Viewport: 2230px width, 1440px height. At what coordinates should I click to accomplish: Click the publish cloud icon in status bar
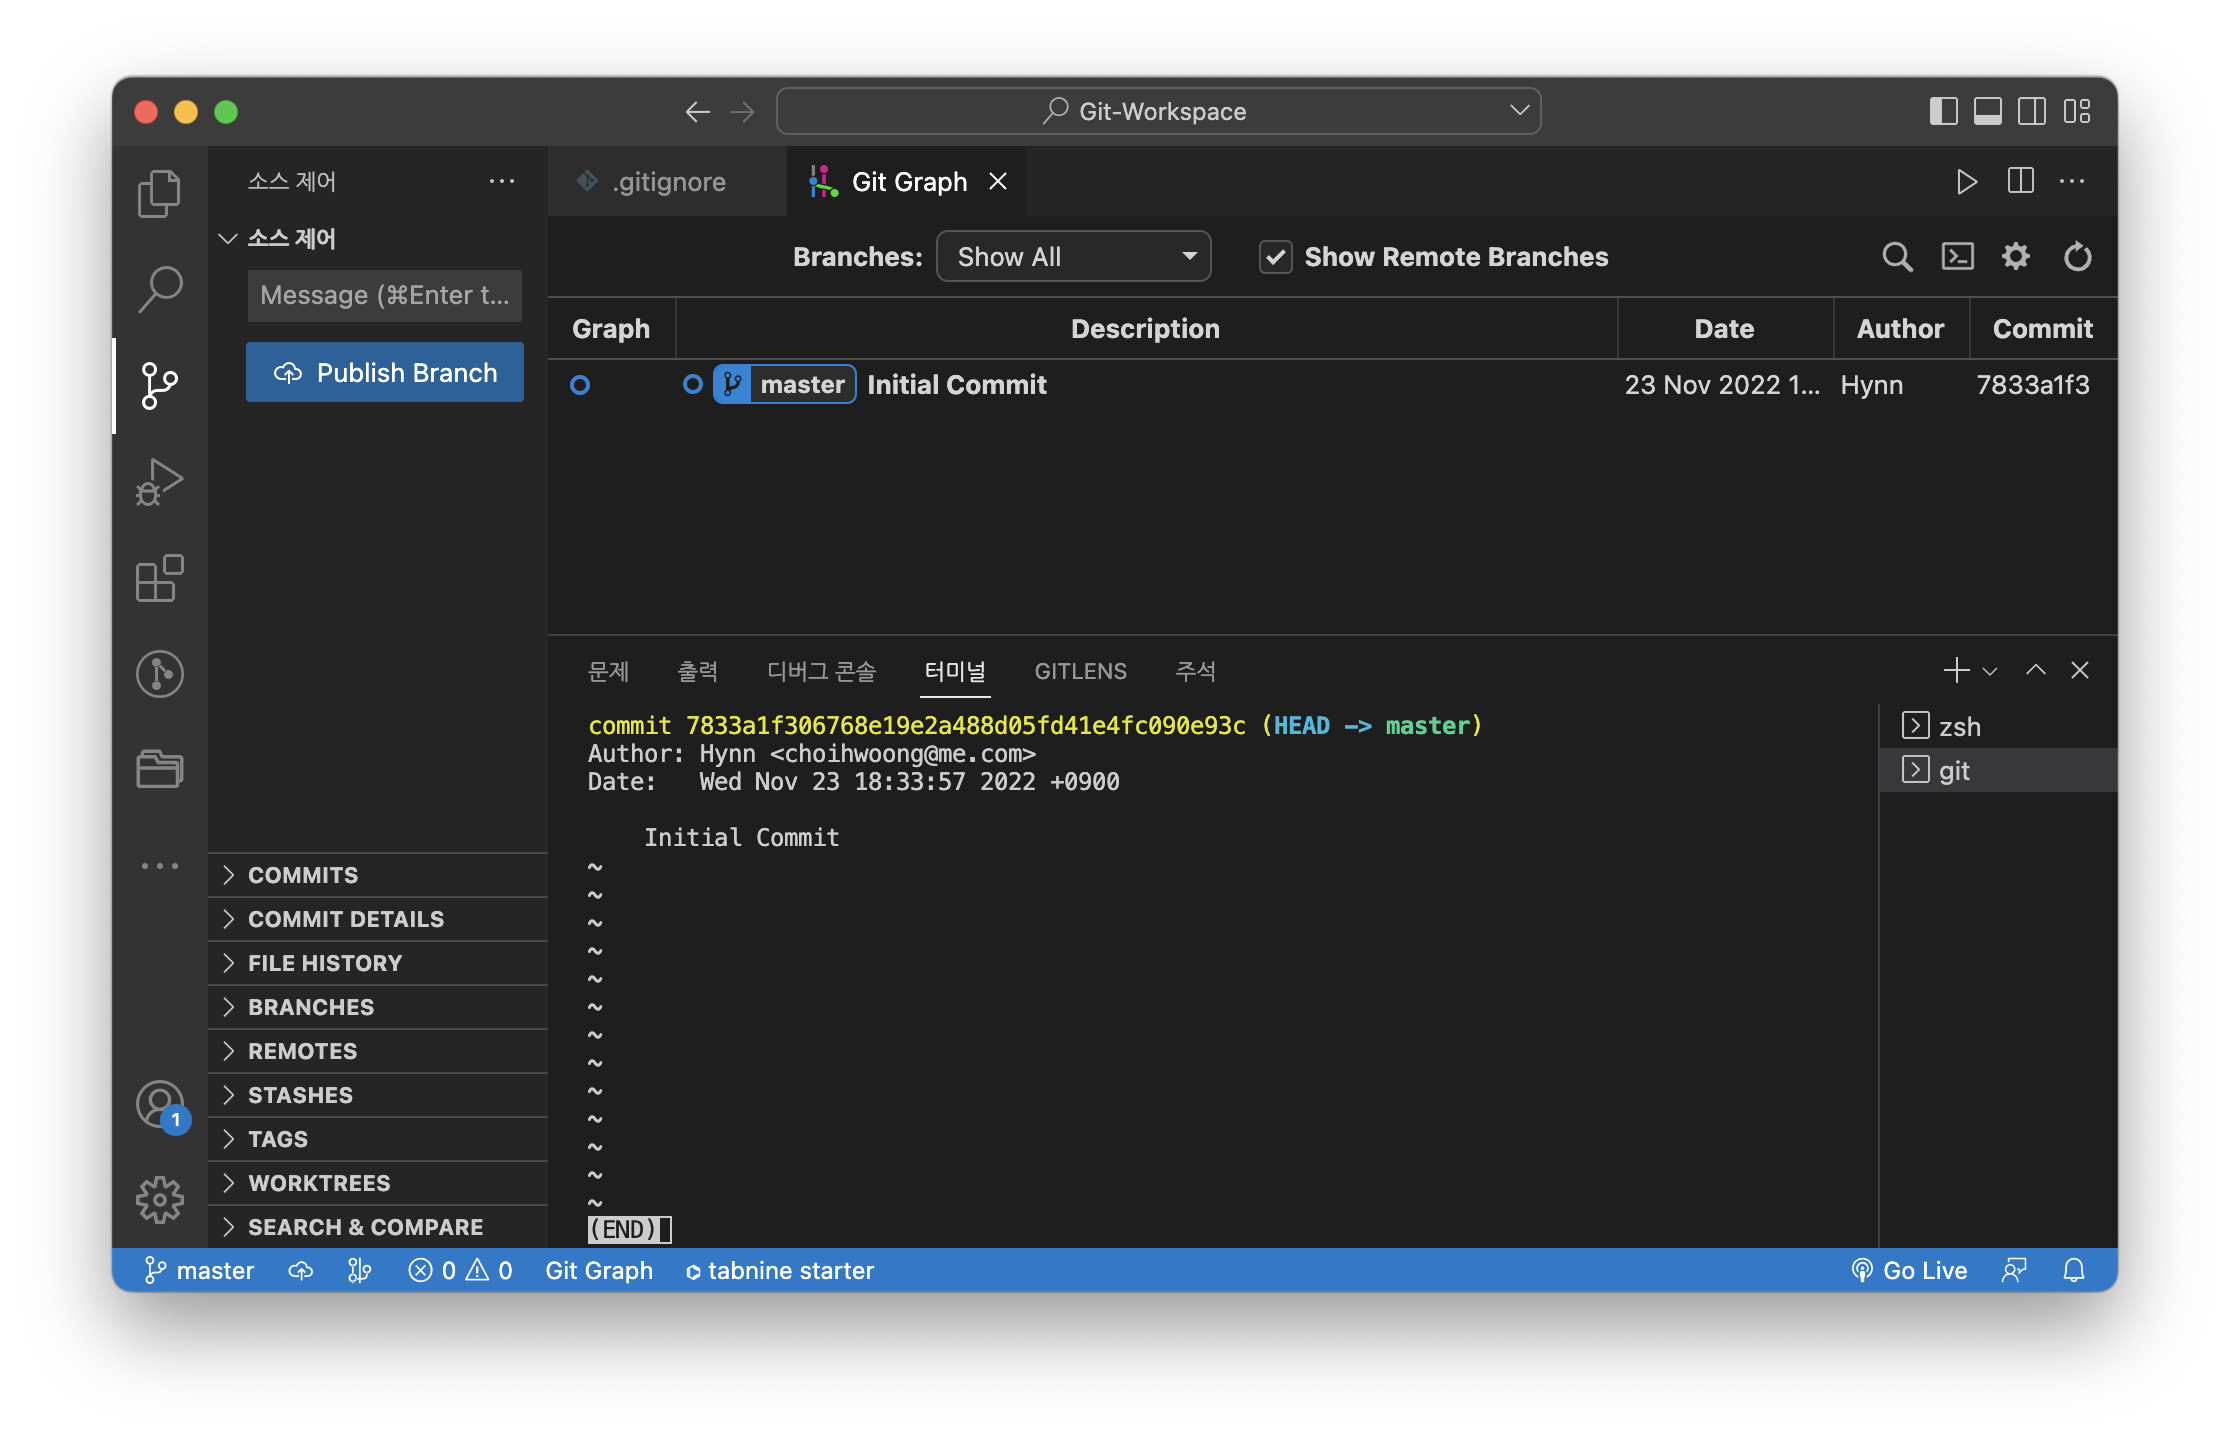pyautogui.click(x=301, y=1270)
